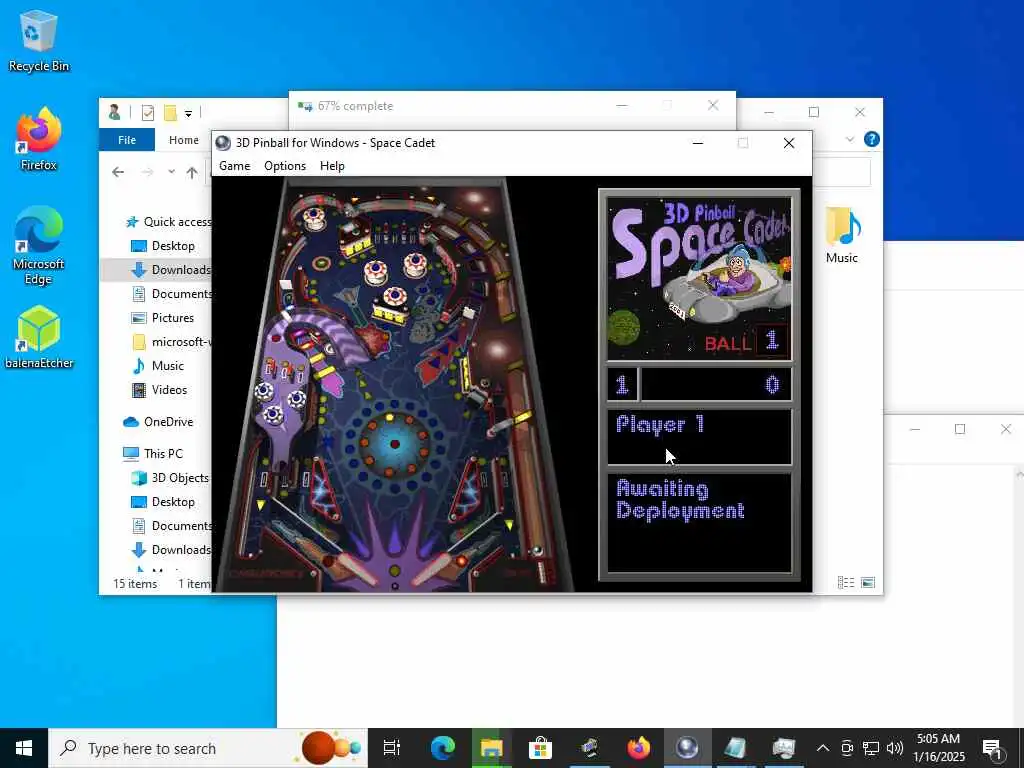Open Microsoft Store from the taskbar
Viewport: 1024px width, 768px height.
[540, 748]
